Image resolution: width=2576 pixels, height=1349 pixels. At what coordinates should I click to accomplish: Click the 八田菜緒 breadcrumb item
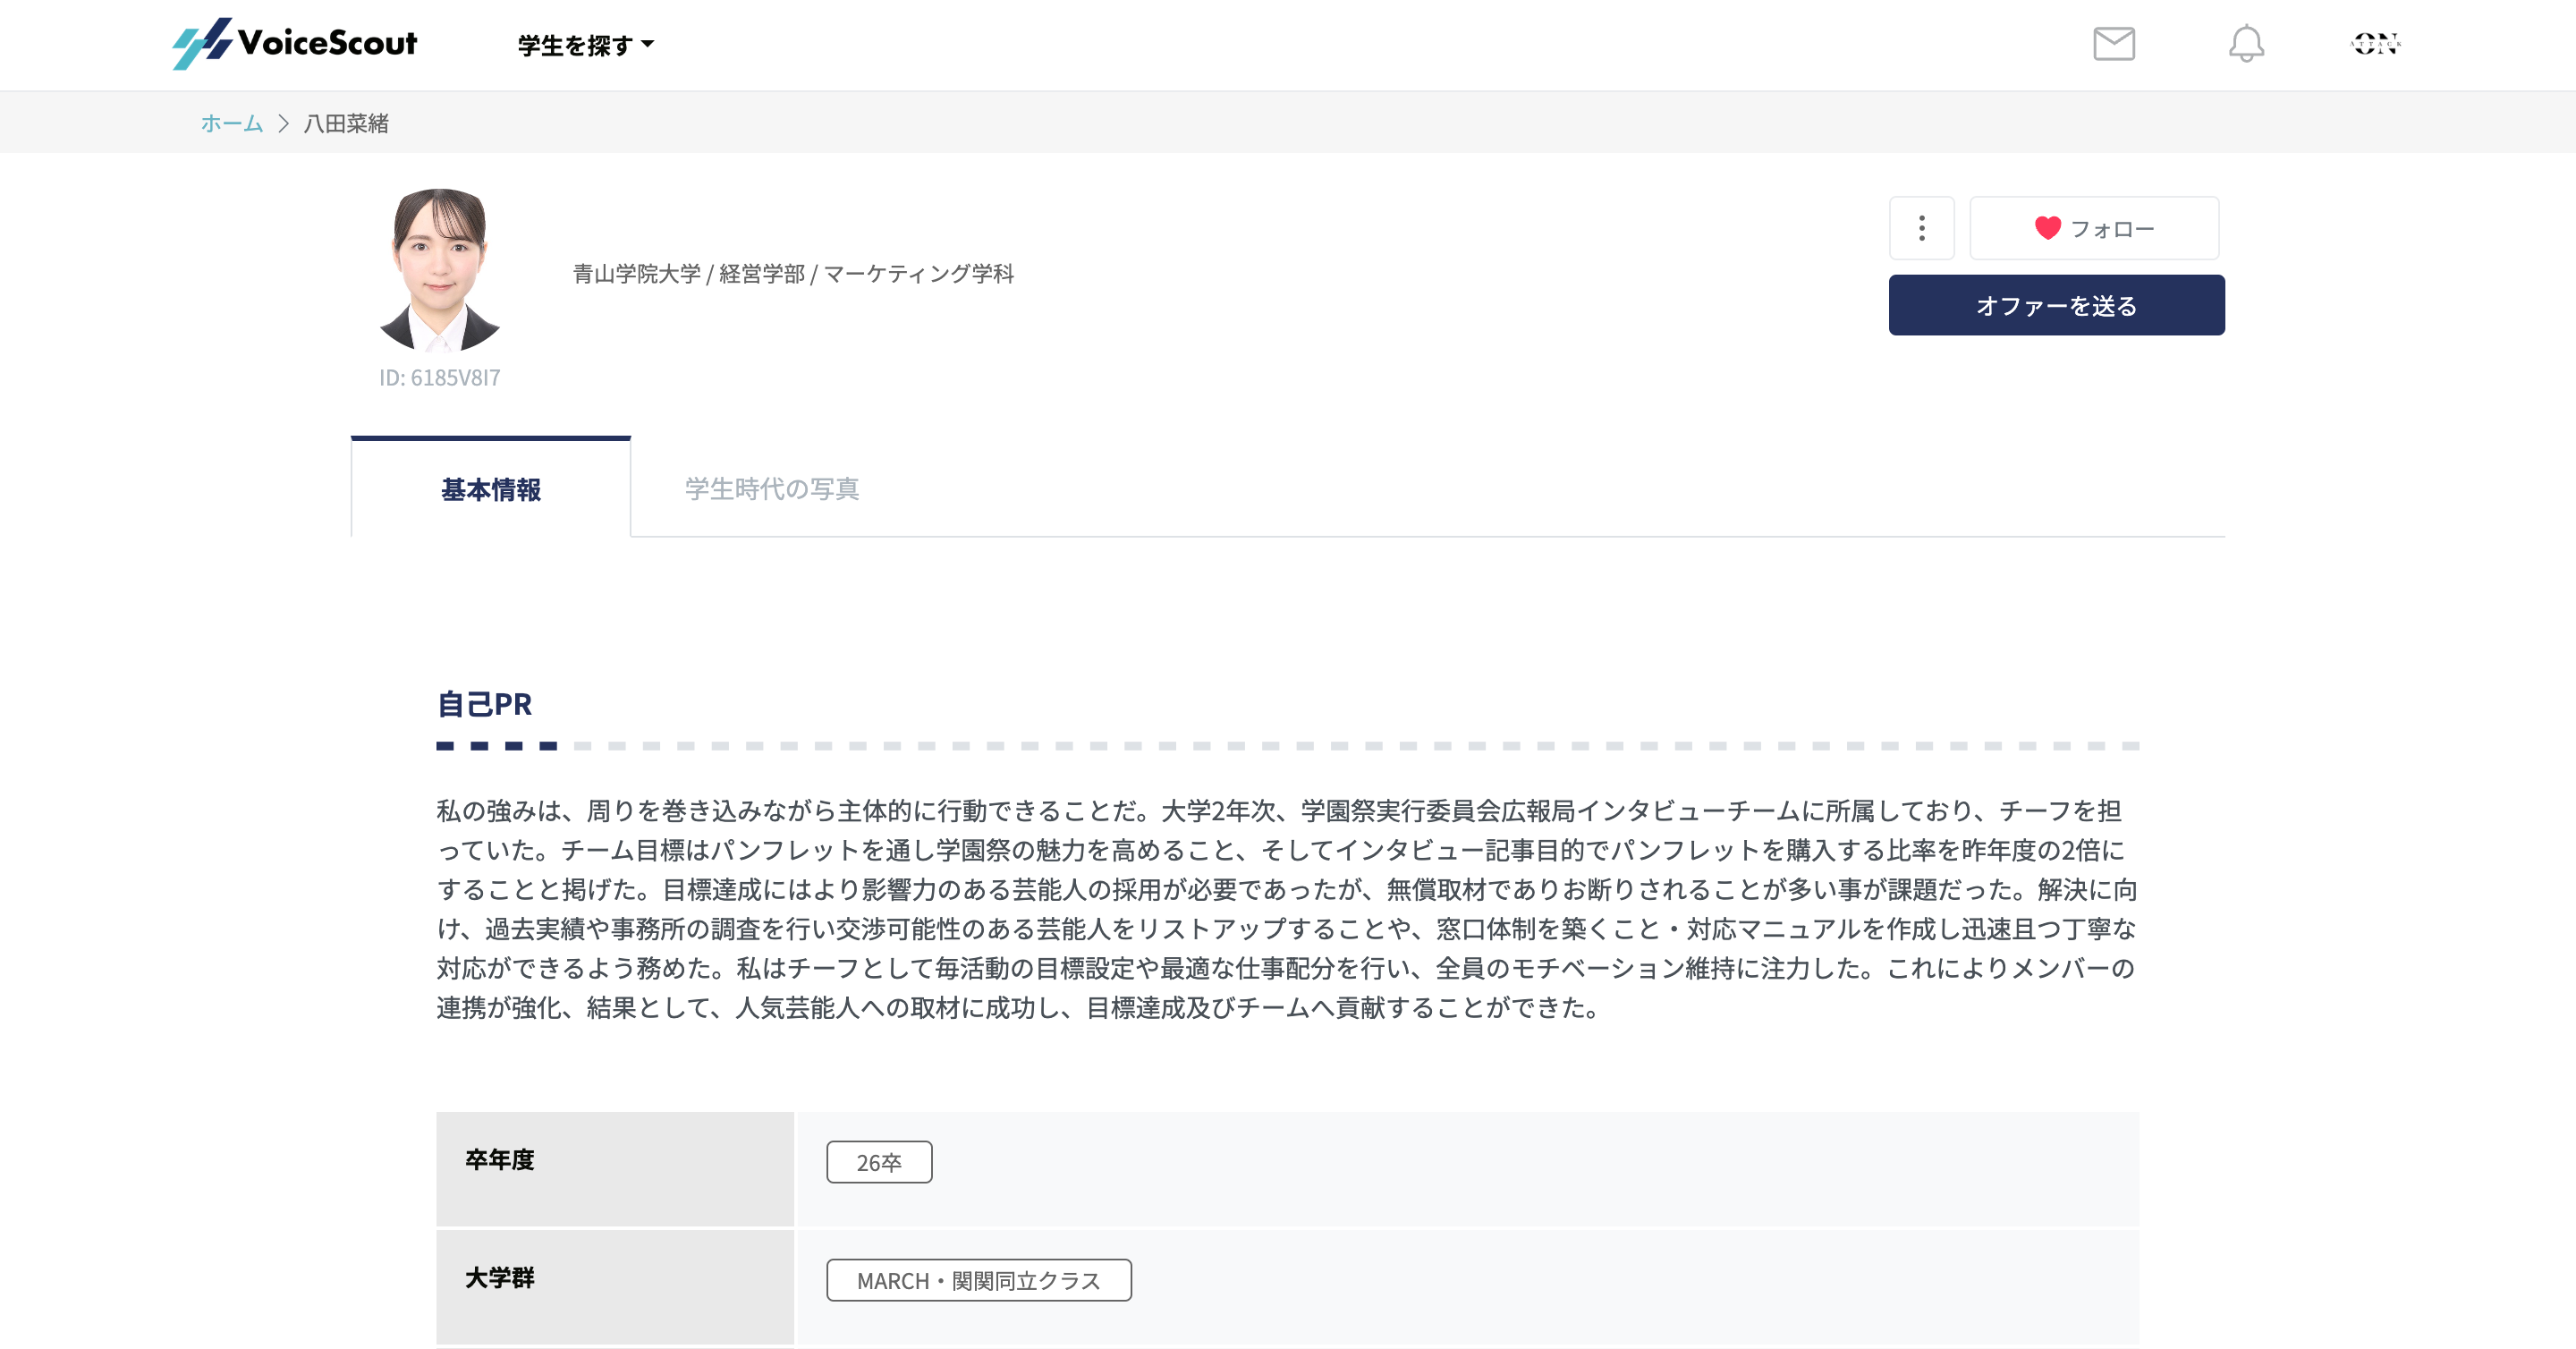pyautogui.click(x=346, y=123)
